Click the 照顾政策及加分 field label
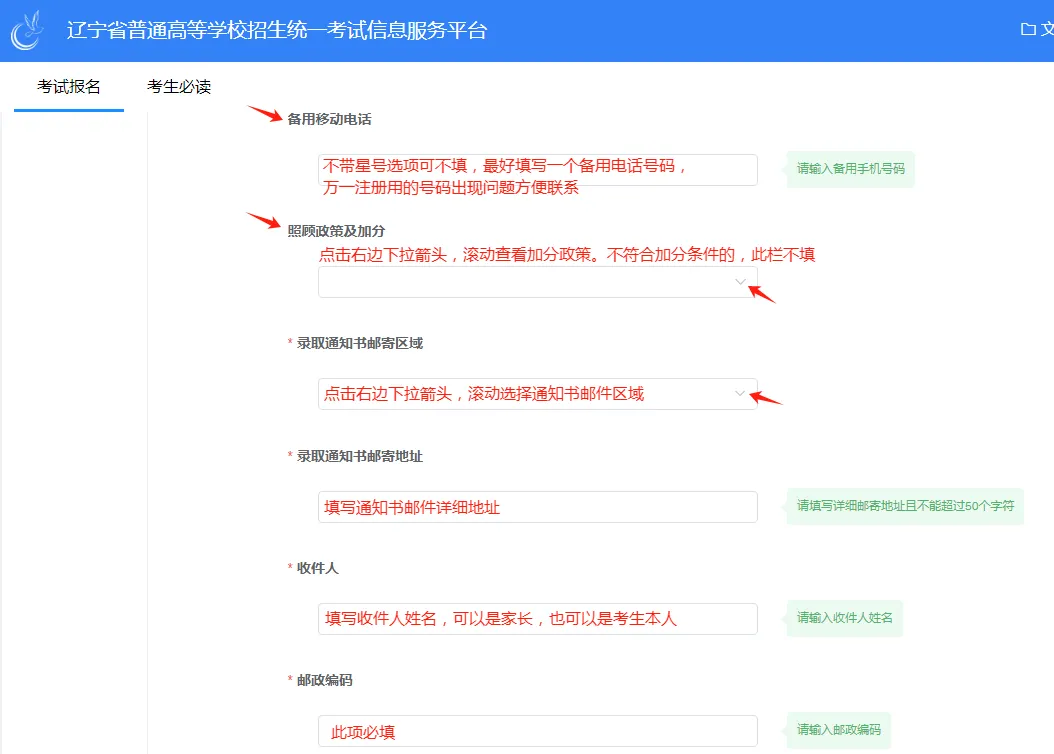Viewport: 1054px width, 754px height. [x=336, y=231]
